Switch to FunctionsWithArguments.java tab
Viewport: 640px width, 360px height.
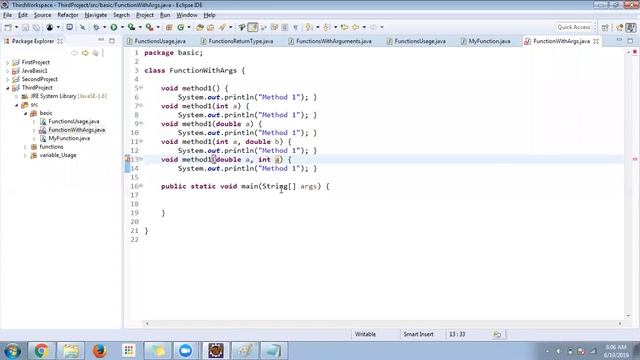click(x=333, y=41)
